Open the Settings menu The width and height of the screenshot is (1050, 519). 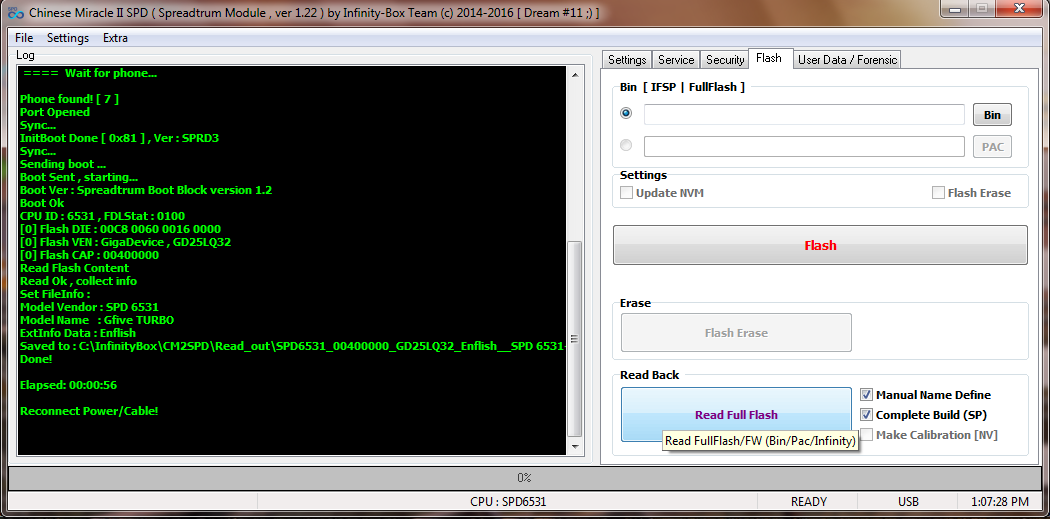coord(68,38)
